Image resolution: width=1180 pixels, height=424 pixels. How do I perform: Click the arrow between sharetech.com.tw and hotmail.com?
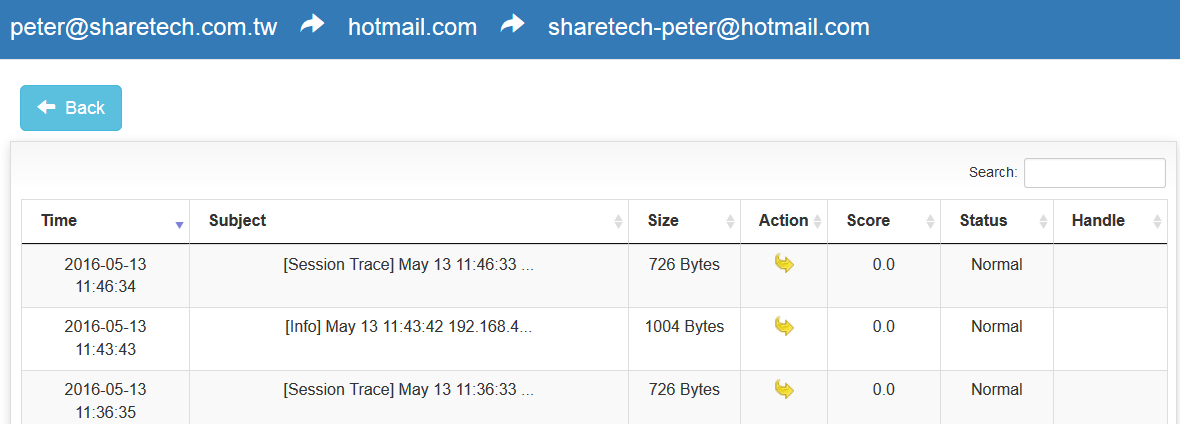click(x=313, y=26)
